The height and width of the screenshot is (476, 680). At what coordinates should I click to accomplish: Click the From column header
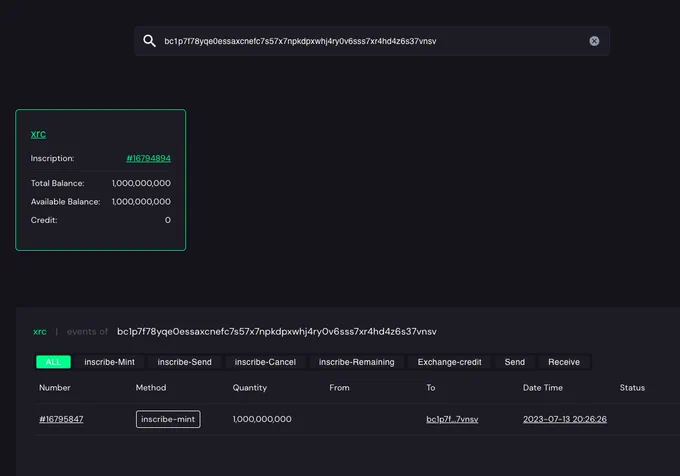pyautogui.click(x=339, y=388)
